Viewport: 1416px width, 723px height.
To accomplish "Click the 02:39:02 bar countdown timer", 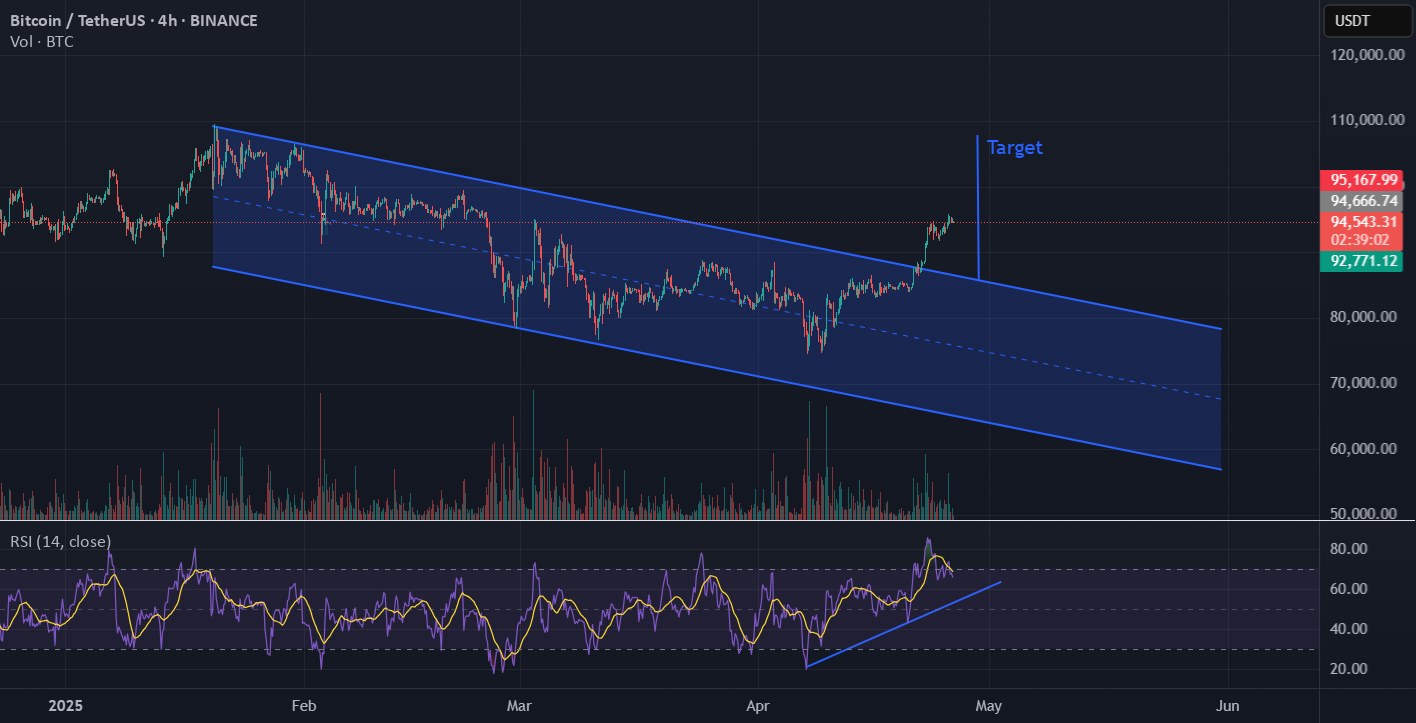I will pyautogui.click(x=1361, y=240).
